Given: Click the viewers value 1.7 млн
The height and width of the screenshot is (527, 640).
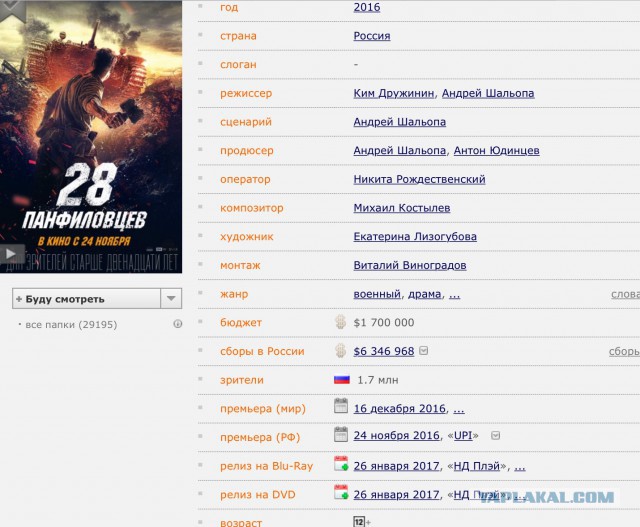Looking at the screenshot, I should click(x=378, y=380).
